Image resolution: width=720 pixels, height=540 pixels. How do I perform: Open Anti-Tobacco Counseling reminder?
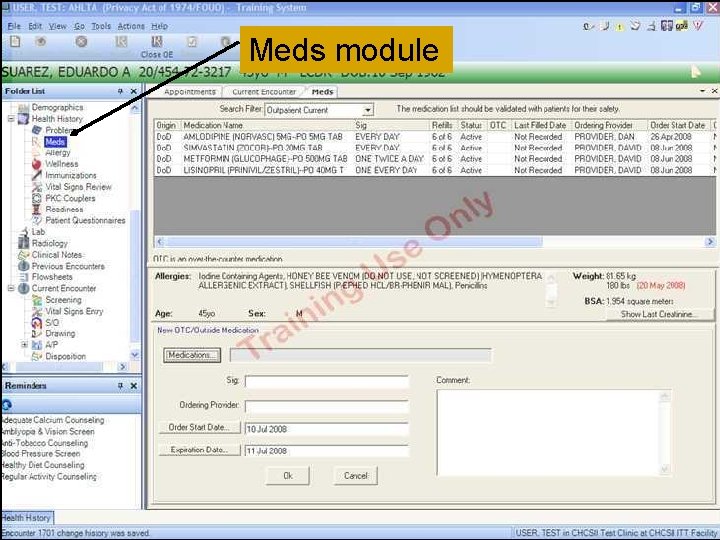[44, 443]
